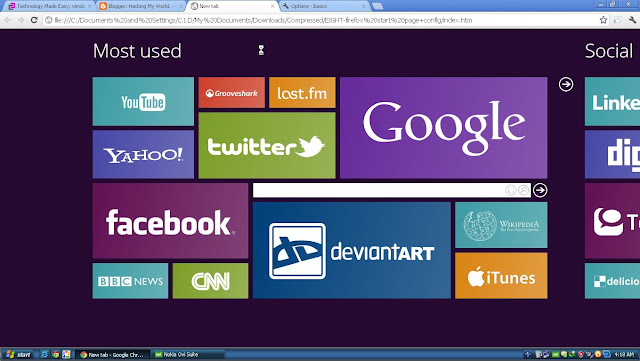Viewport: 640px width, 361px height.
Task: Click the magnifier icon inside the search box
Action: pos(523,190)
